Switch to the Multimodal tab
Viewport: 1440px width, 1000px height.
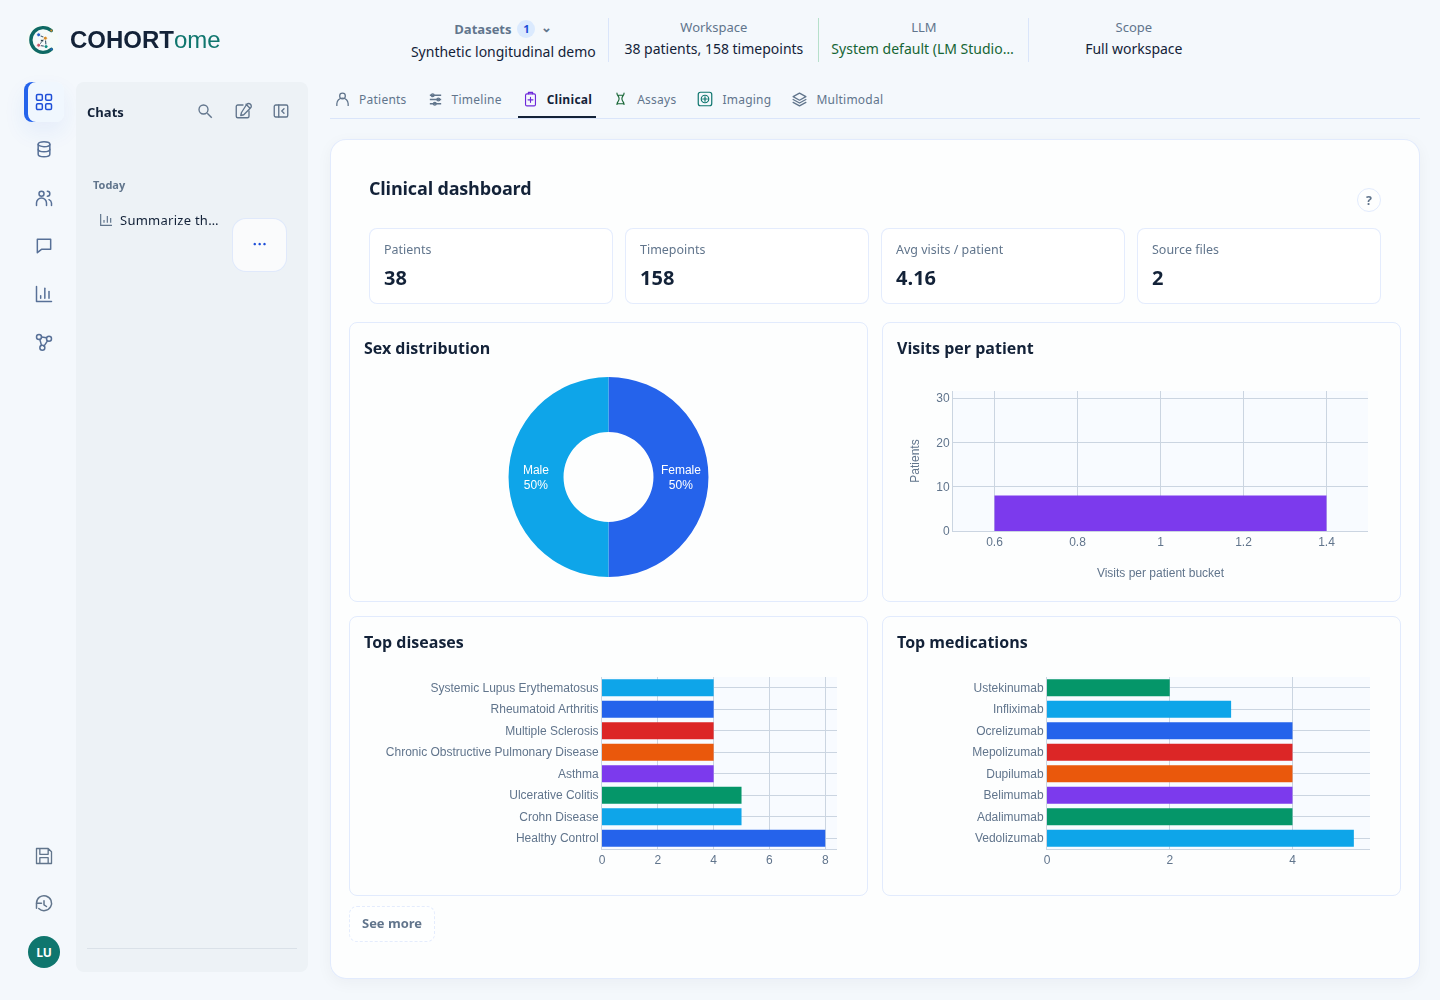point(838,99)
